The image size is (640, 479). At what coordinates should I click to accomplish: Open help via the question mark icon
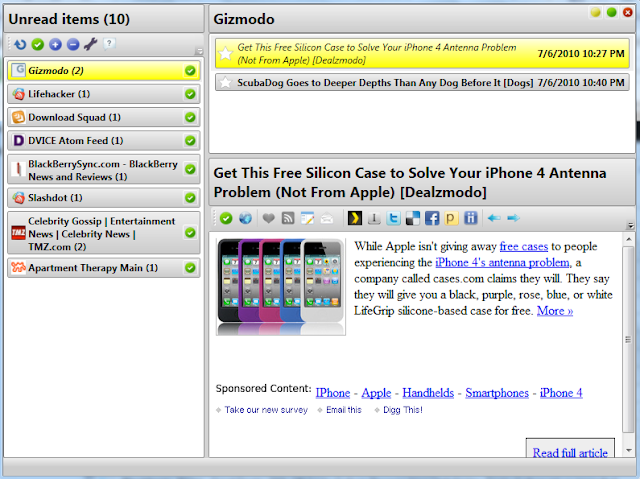click(109, 44)
